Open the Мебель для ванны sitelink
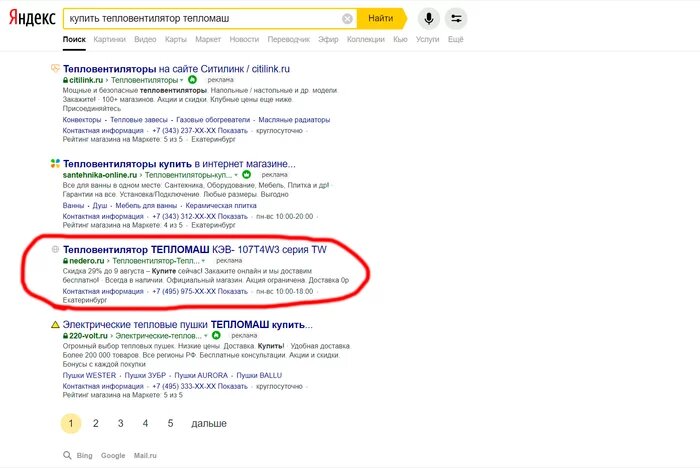The width and height of the screenshot is (700, 468). pyautogui.click(x=146, y=205)
